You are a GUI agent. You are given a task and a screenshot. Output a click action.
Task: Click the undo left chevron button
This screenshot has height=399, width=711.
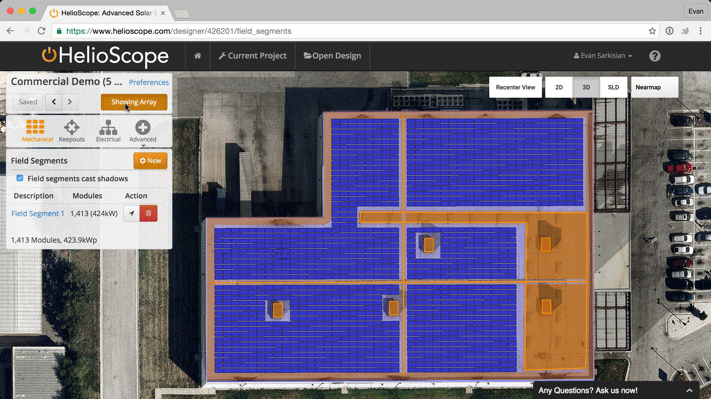(x=54, y=102)
